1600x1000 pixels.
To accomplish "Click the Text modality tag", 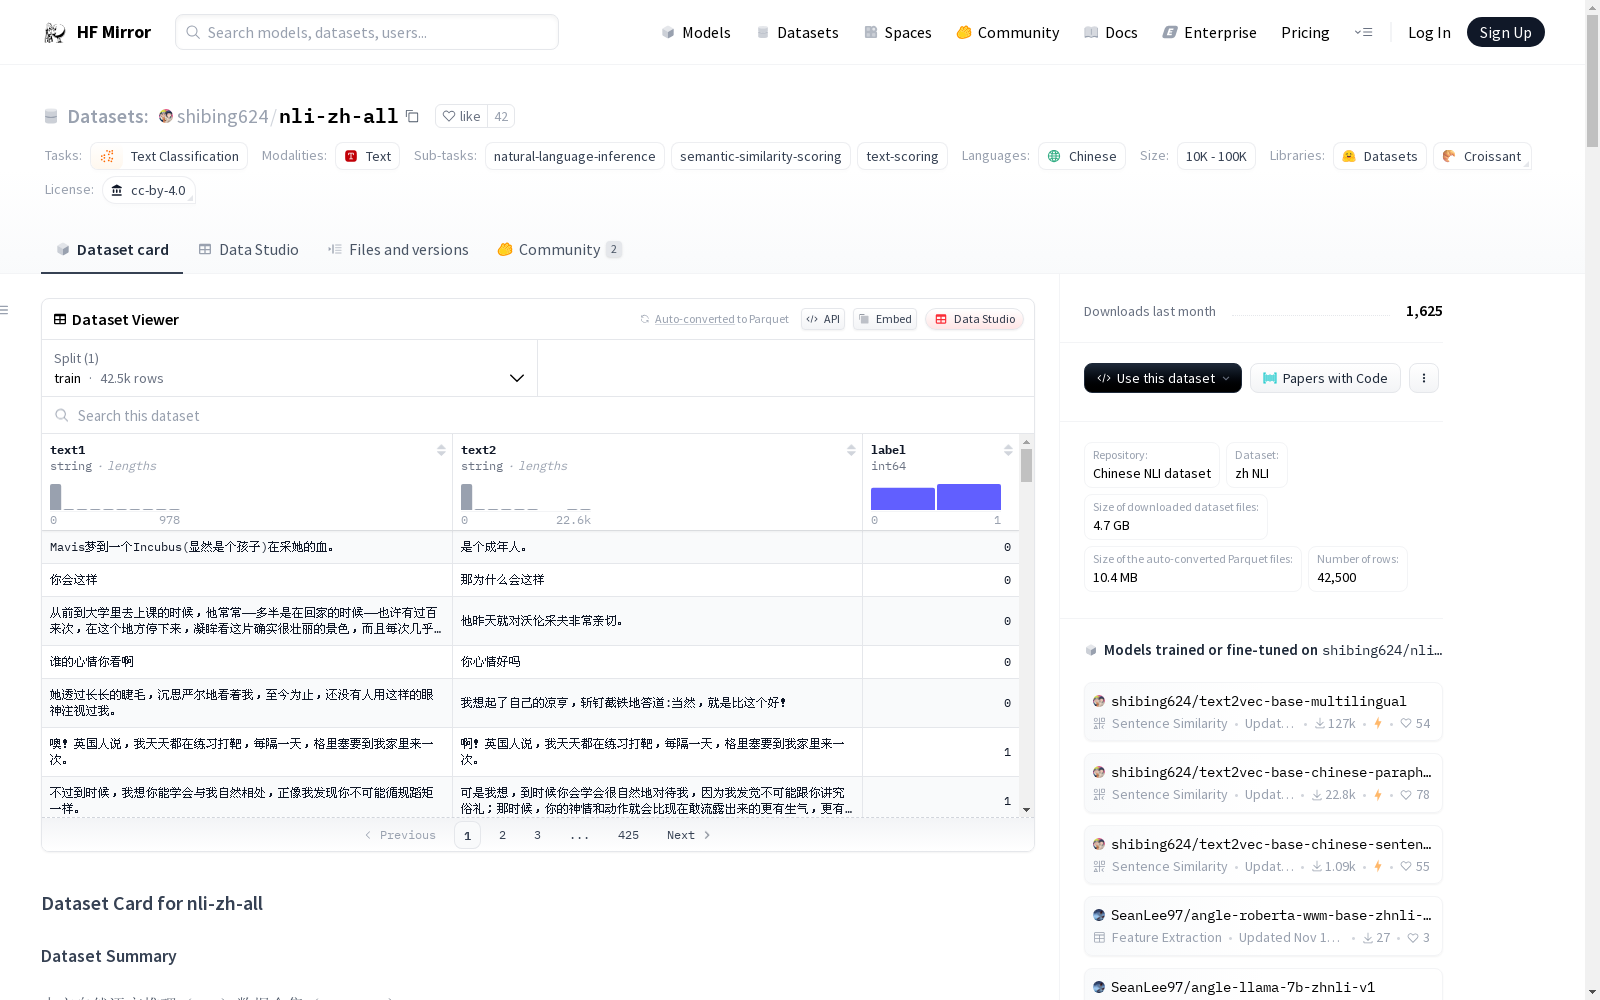I will pos(367,156).
